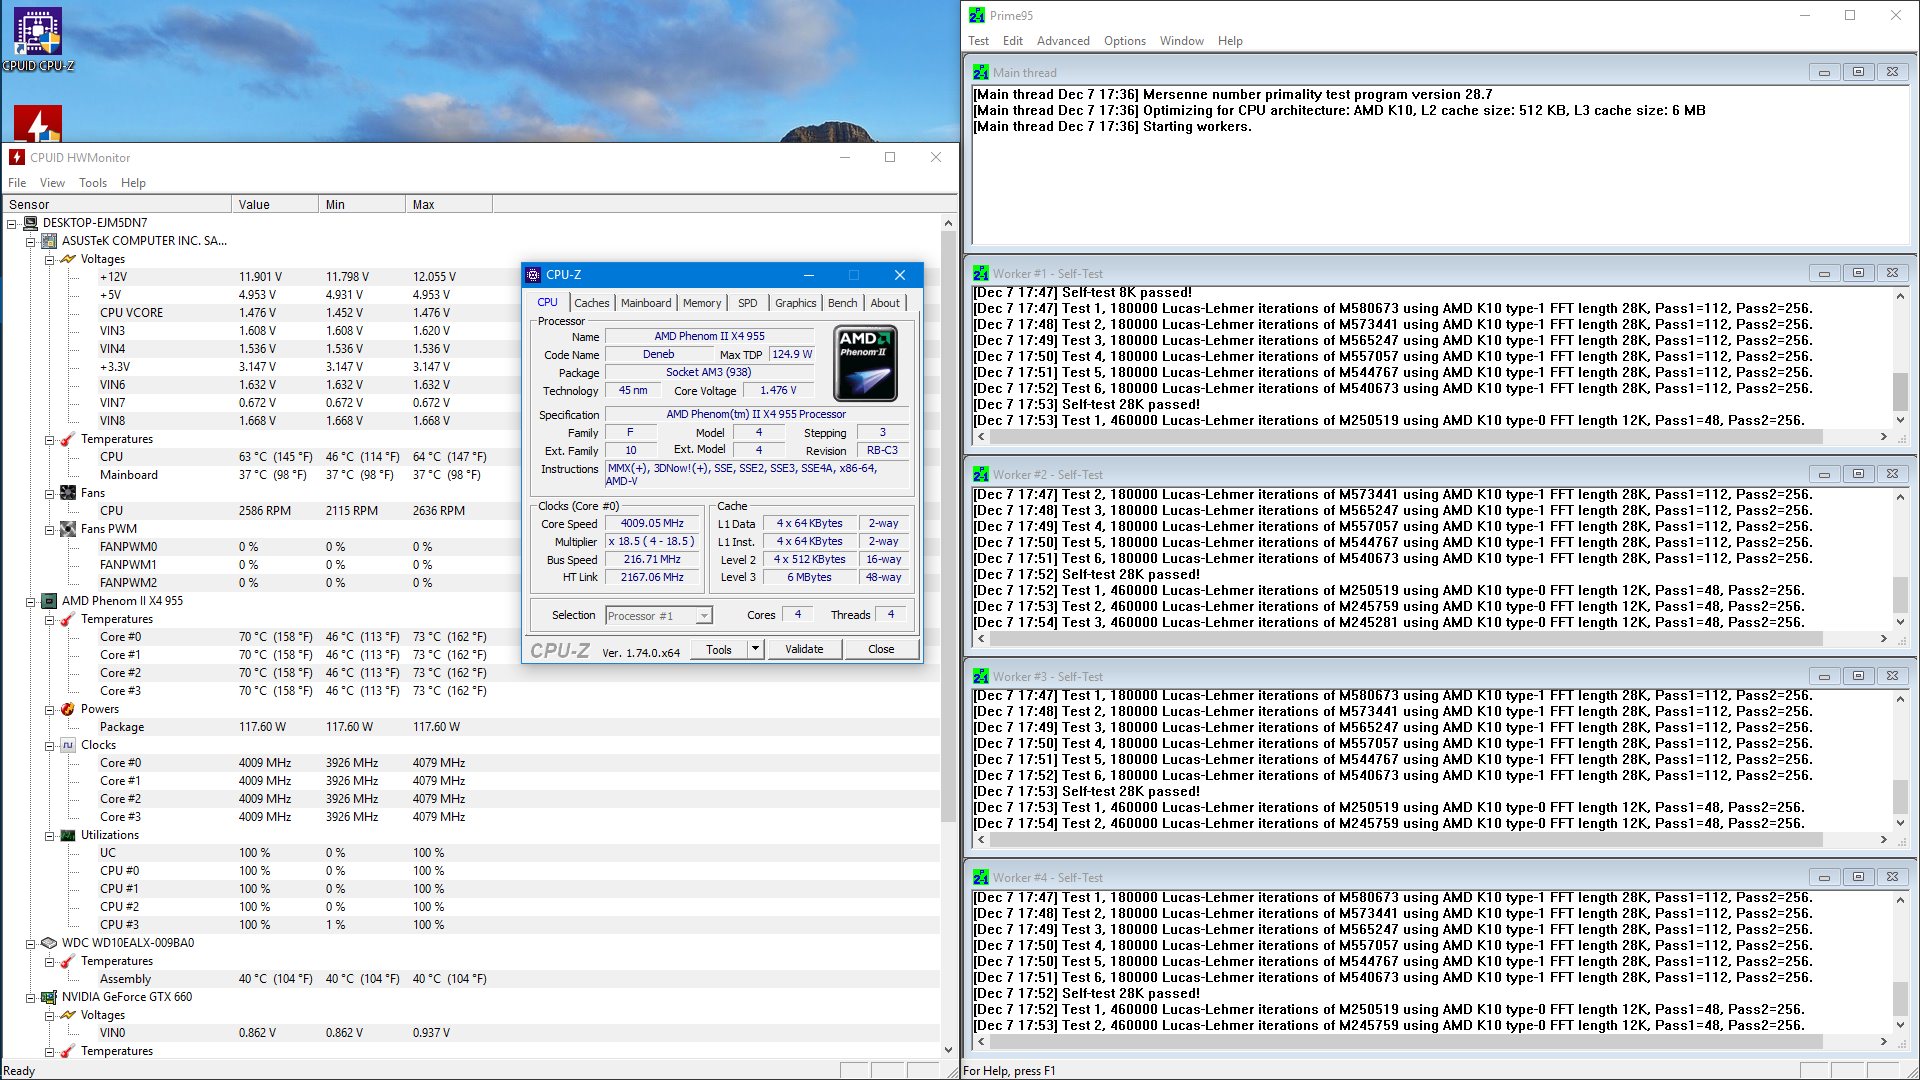Collapse the Utilizations tree section
Image resolution: width=1920 pixels, height=1080 pixels.
click(x=49, y=835)
